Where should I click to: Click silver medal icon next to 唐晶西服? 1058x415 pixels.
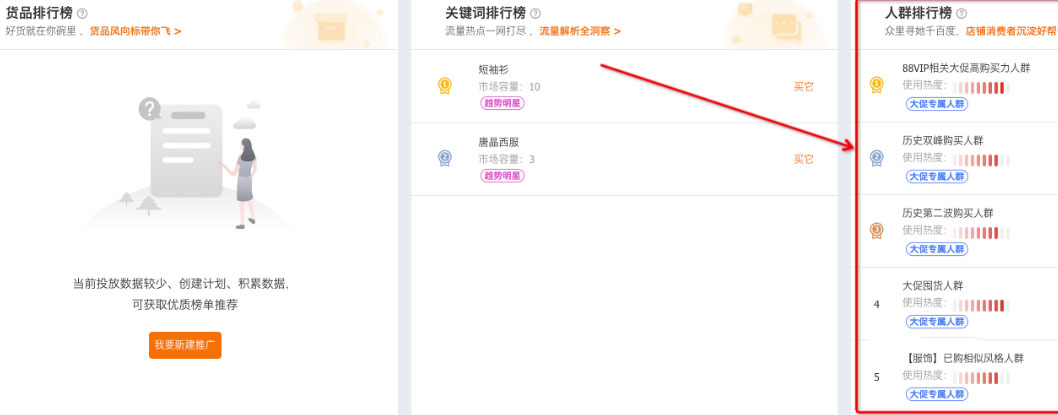point(445,158)
